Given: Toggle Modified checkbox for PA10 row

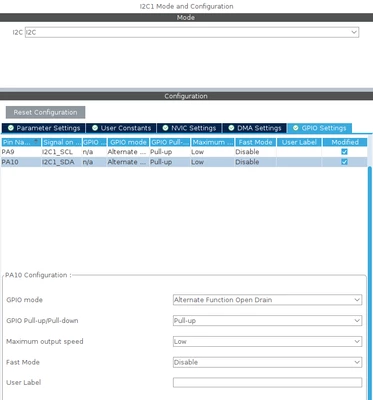Looking at the screenshot, I should pos(344,162).
